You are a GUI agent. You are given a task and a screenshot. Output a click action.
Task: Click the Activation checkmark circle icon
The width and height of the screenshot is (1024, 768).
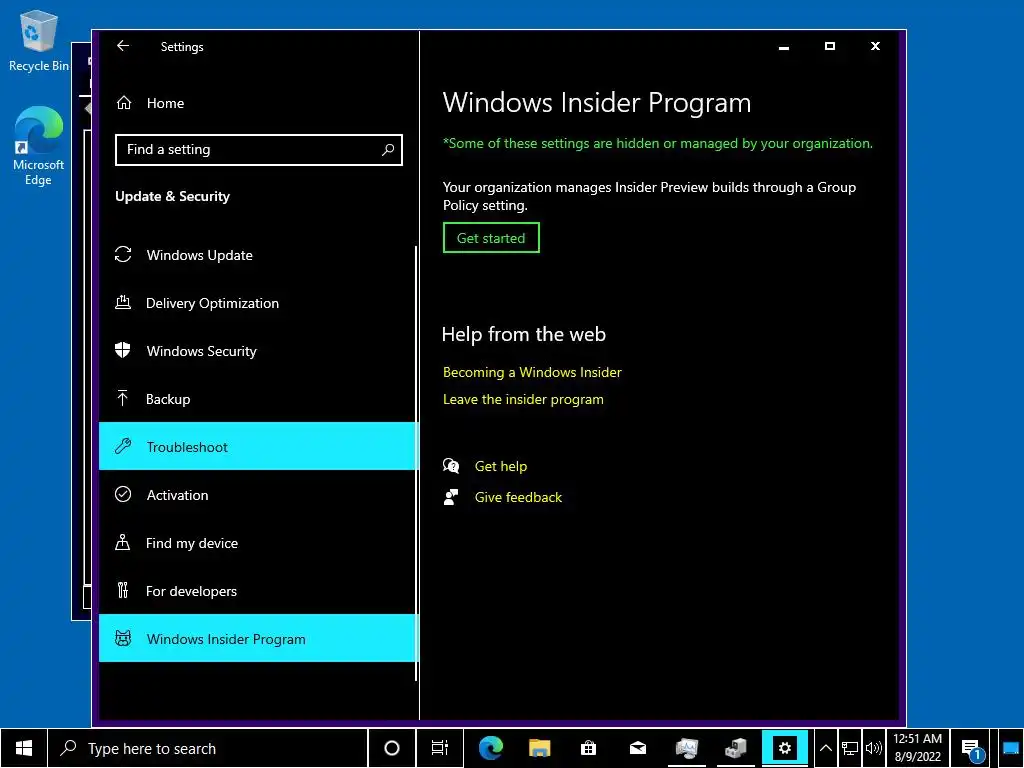[x=123, y=494]
